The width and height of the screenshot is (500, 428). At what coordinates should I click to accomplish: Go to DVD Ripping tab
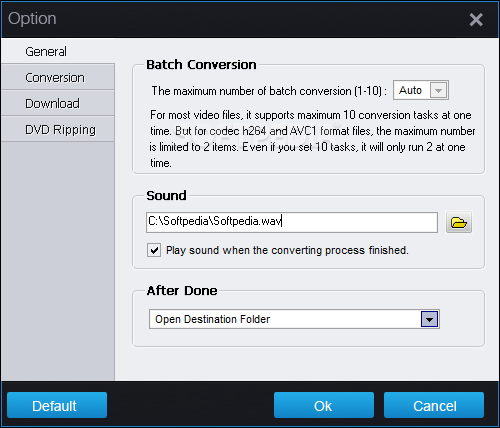pos(58,129)
